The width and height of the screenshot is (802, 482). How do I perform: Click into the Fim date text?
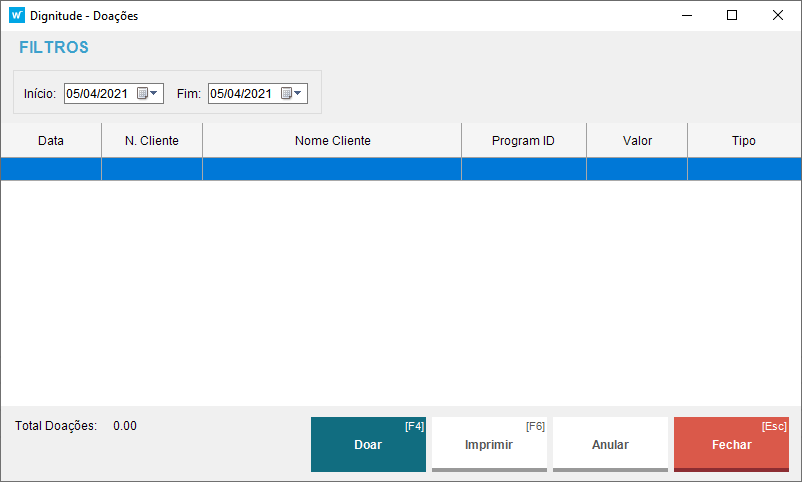coord(241,94)
